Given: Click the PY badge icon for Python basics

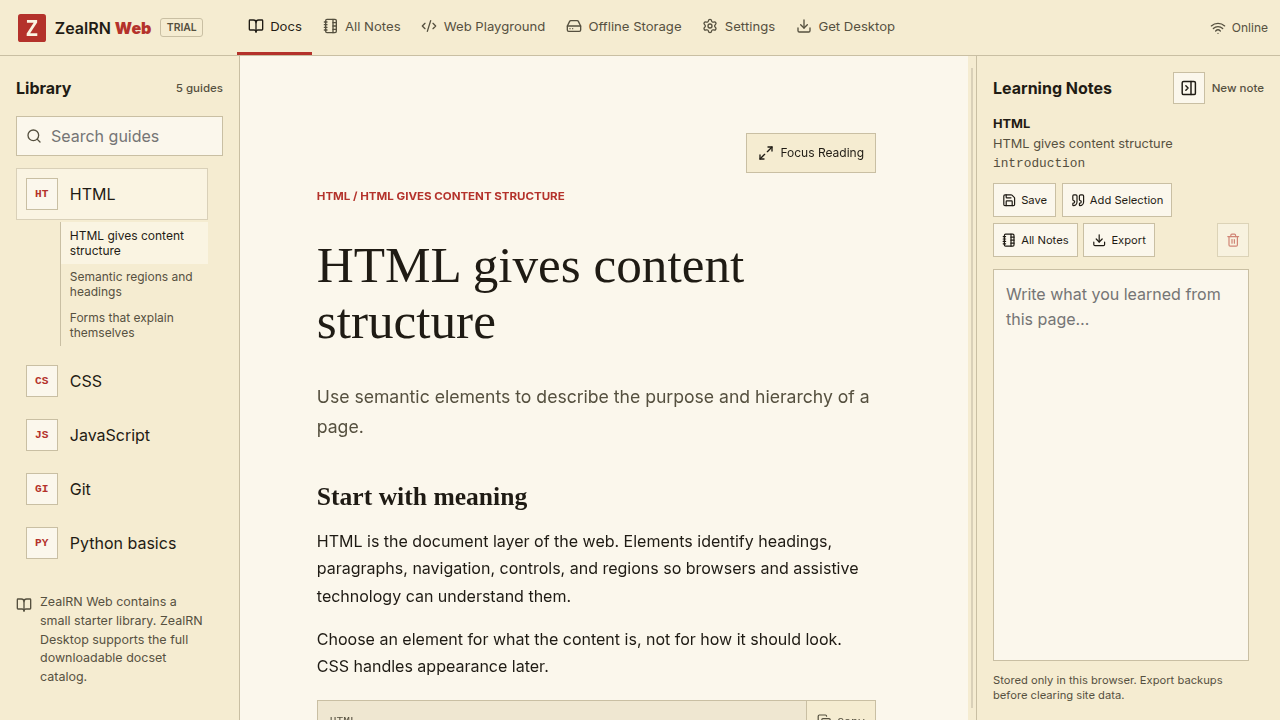Looking at the screenshot, I should click(x=42, y=543).
